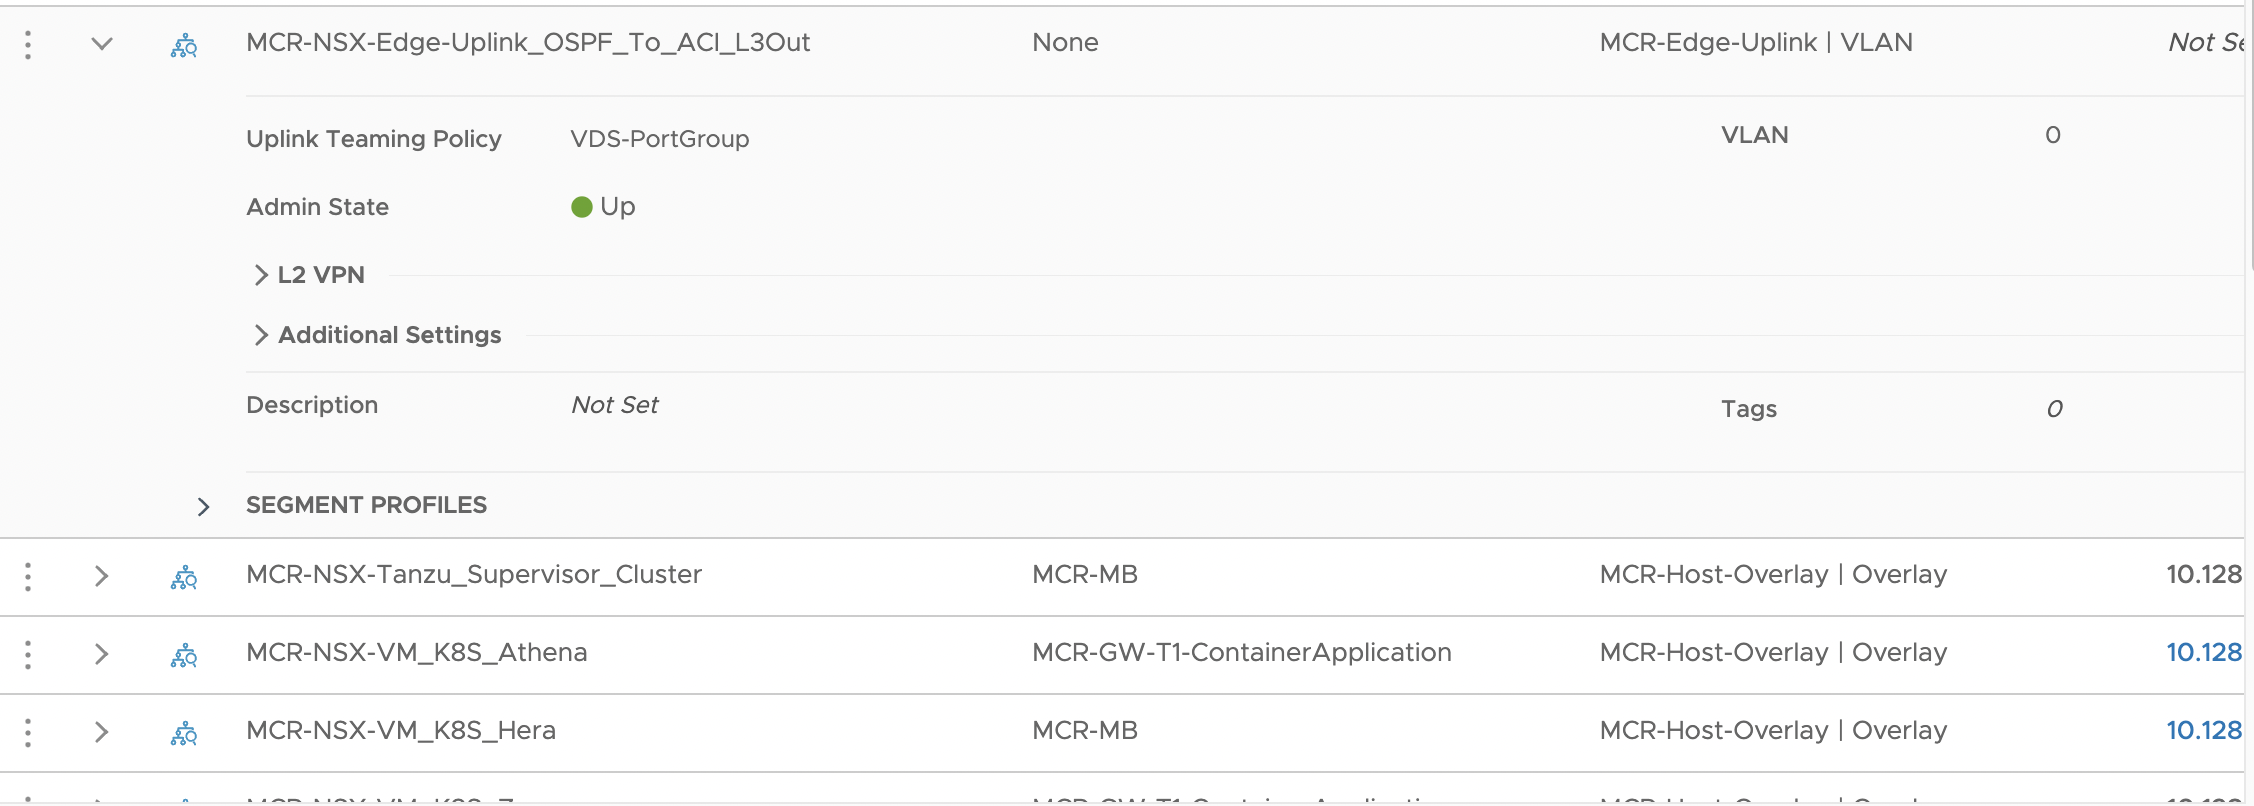Viewport: 2254px width, 806px height.
Task: Expand the MCR-NSX-VM_K8S_Athena row
Action: coord(101,654)
